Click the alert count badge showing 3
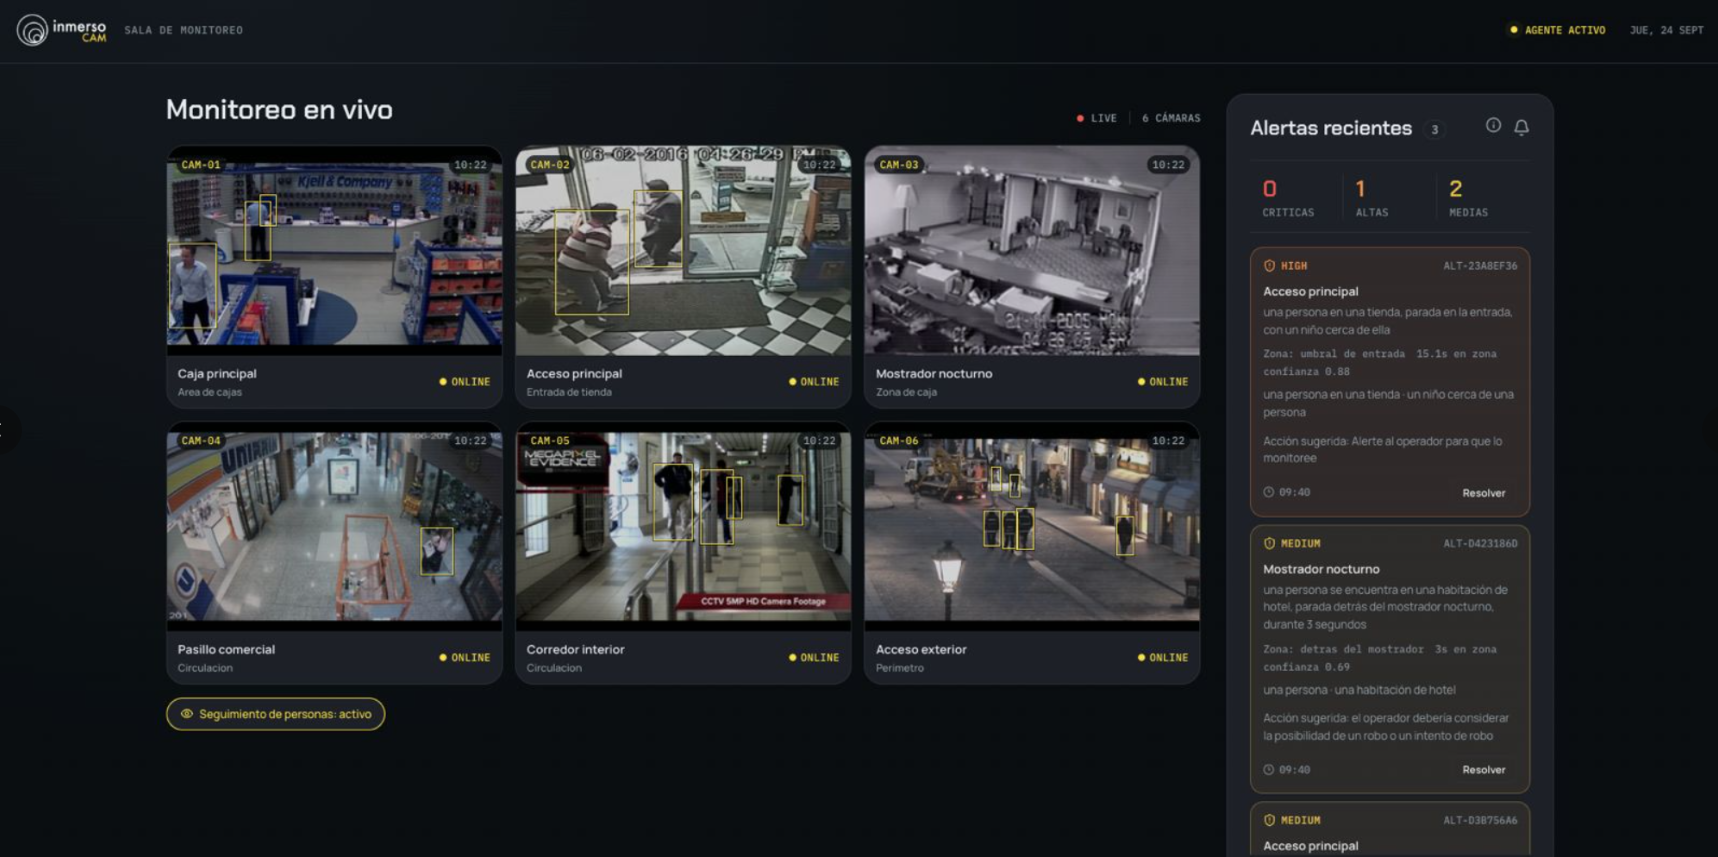Viewport: 1718px width, 857px height. 1435,129
